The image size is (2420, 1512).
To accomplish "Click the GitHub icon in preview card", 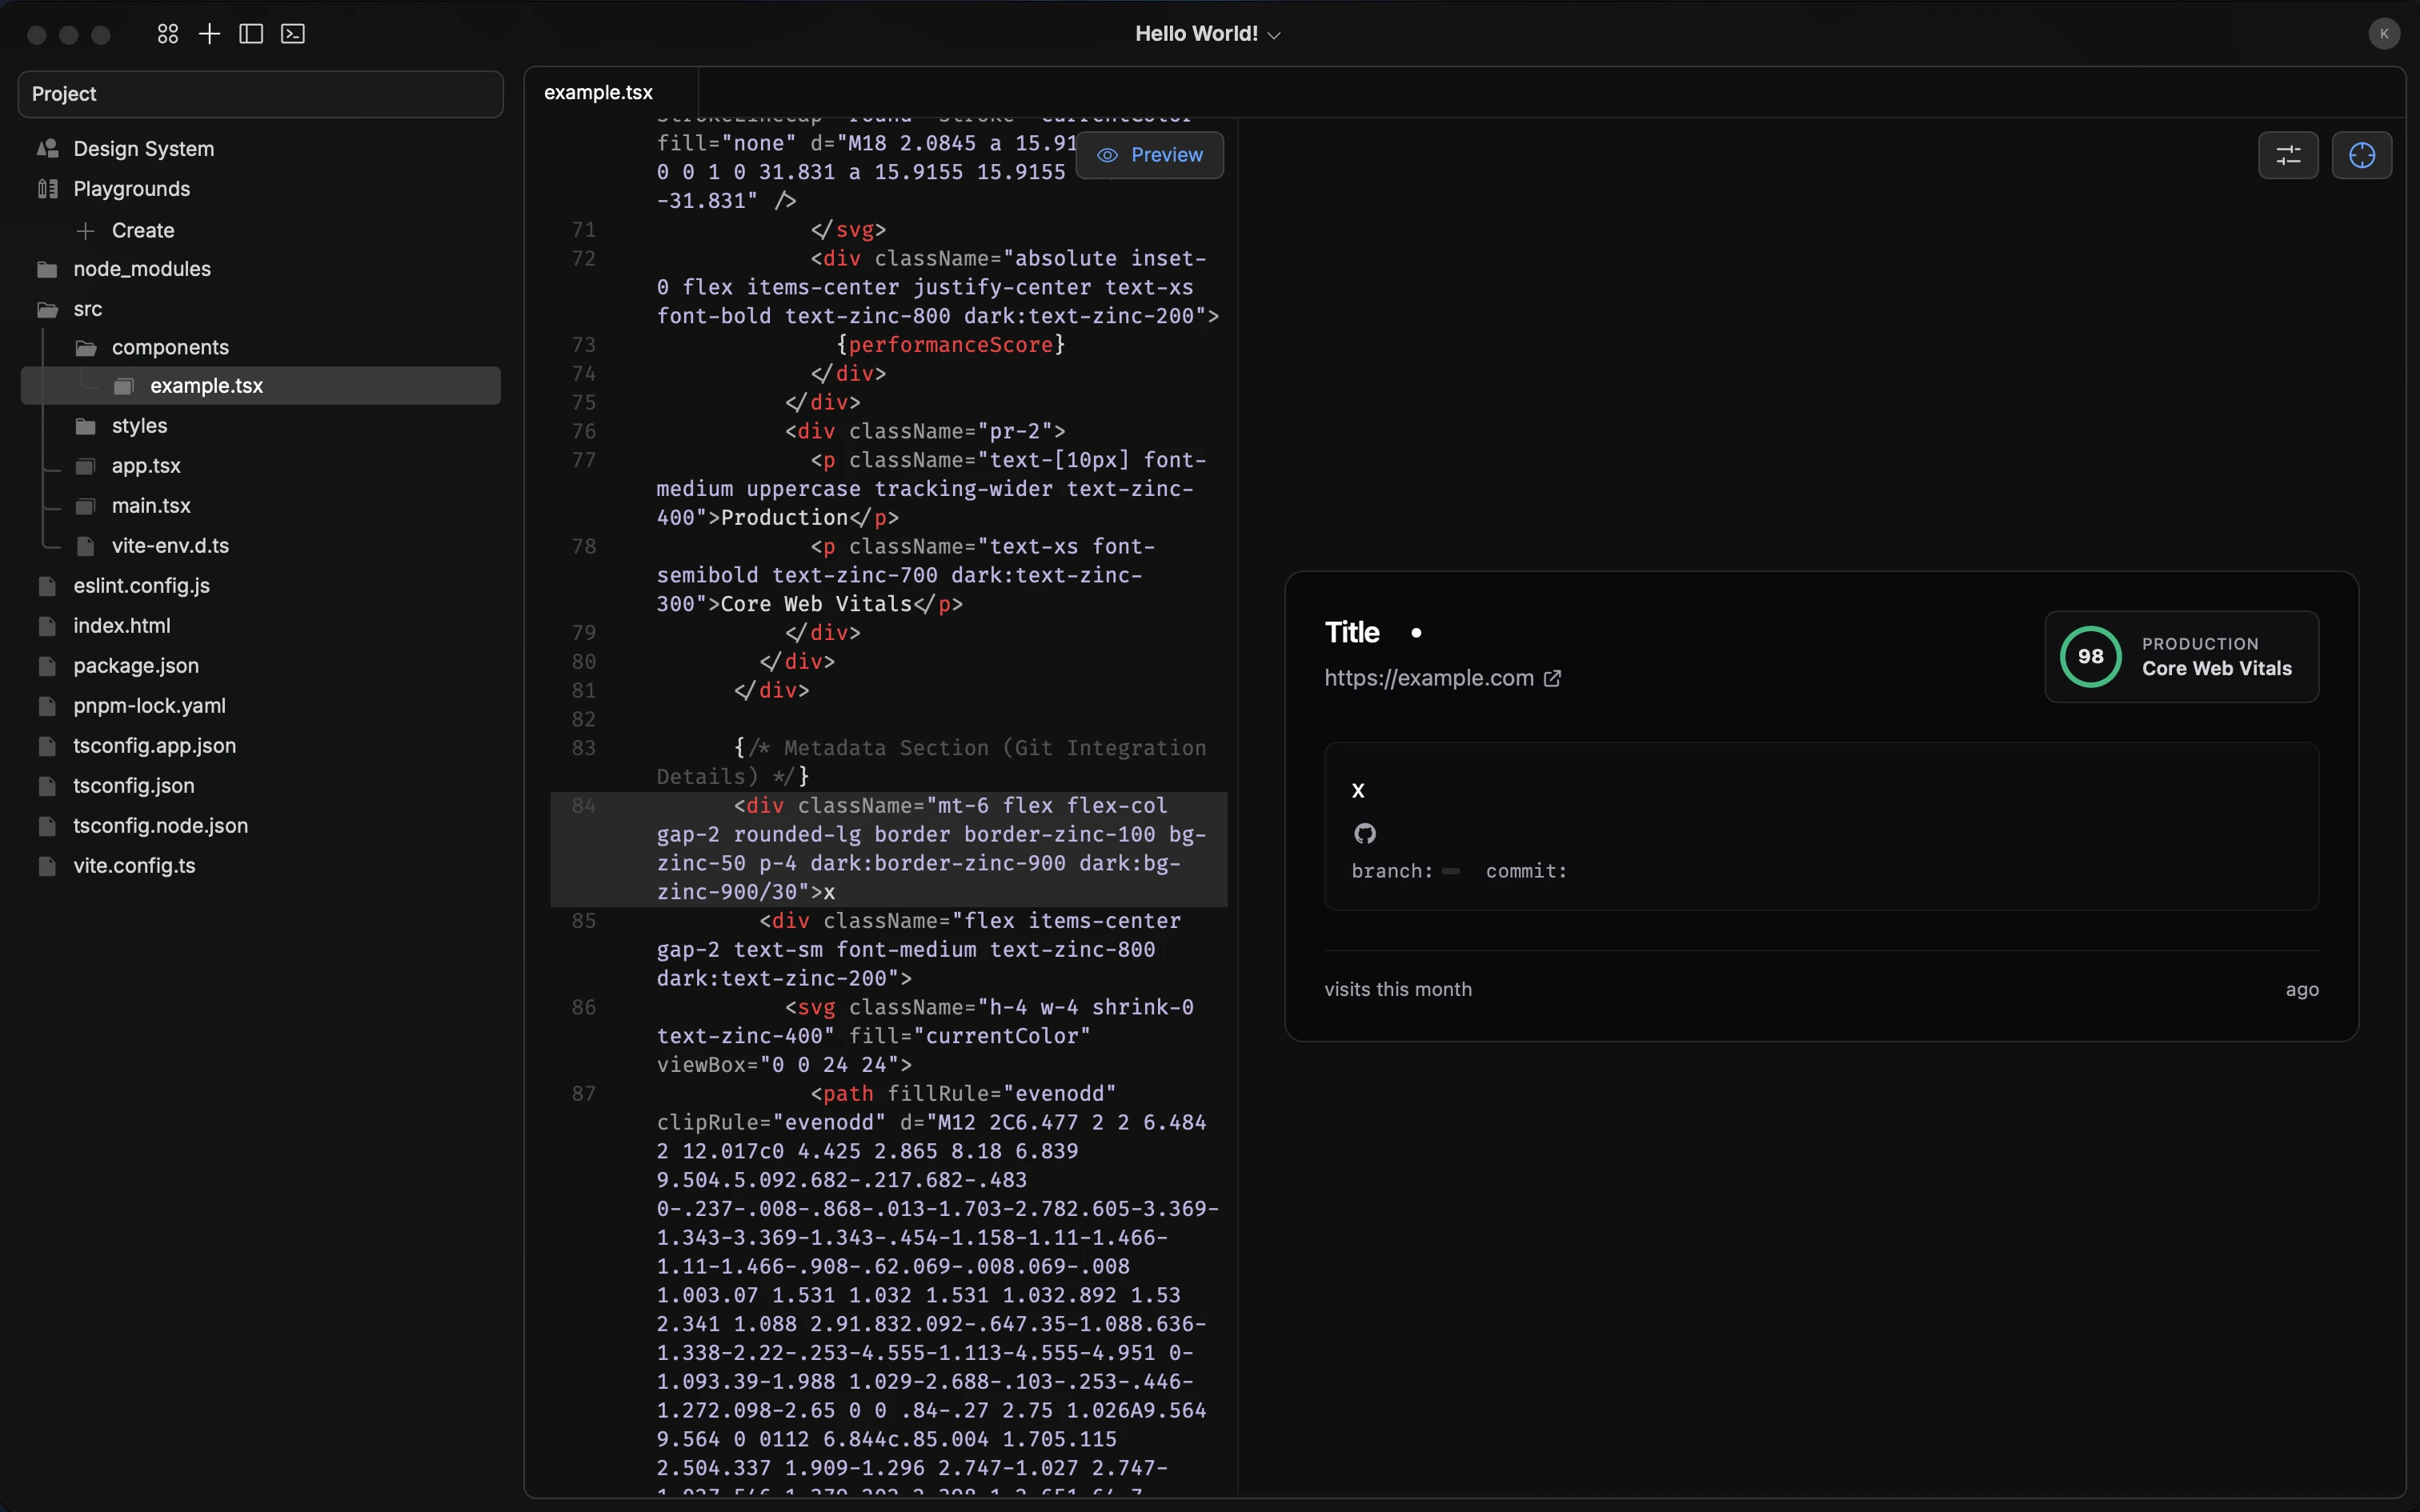I will 1365,834.
